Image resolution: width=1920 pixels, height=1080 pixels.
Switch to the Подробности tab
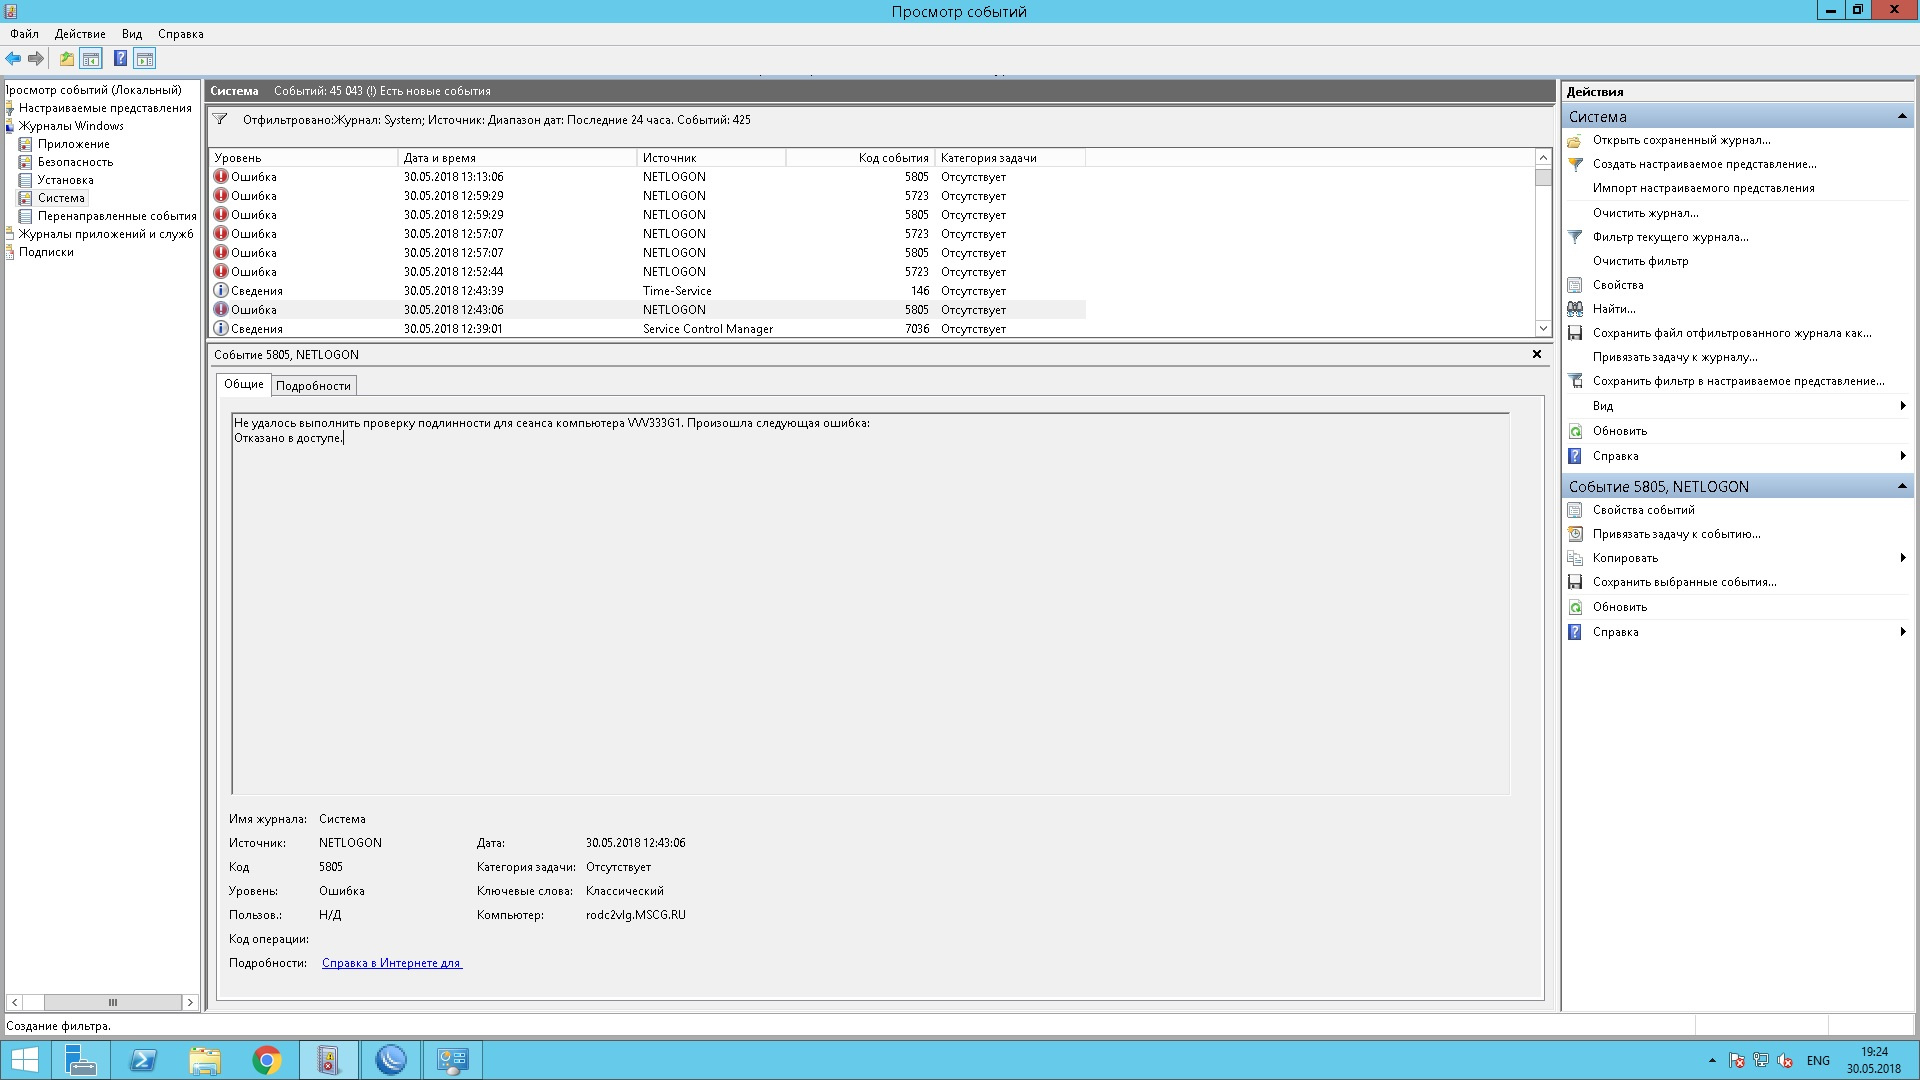click(313, 386)
